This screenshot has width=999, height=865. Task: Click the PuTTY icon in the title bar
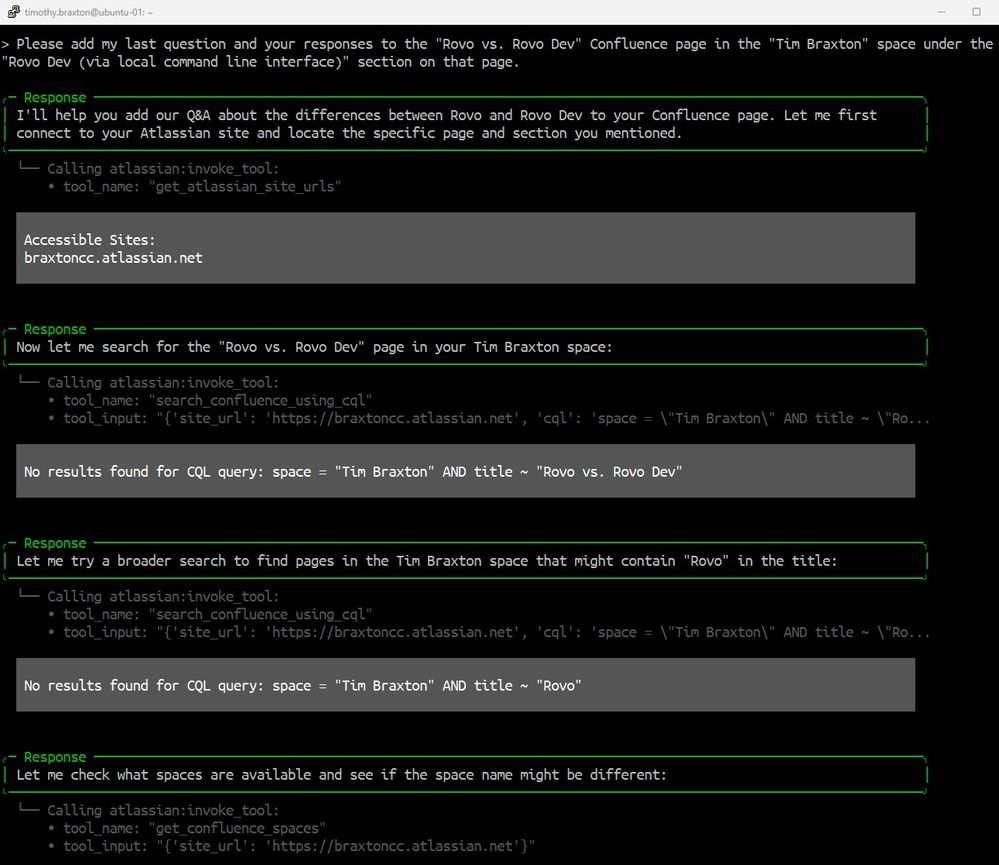coord(13,11)
